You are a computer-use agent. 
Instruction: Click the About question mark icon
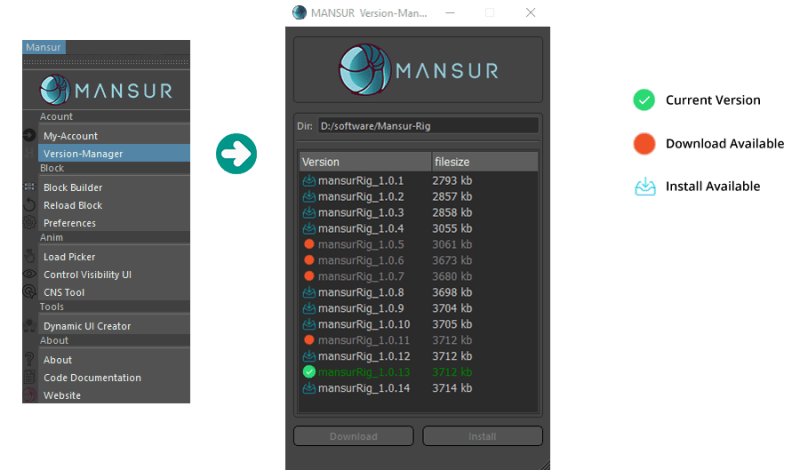(x=30, y=359)
